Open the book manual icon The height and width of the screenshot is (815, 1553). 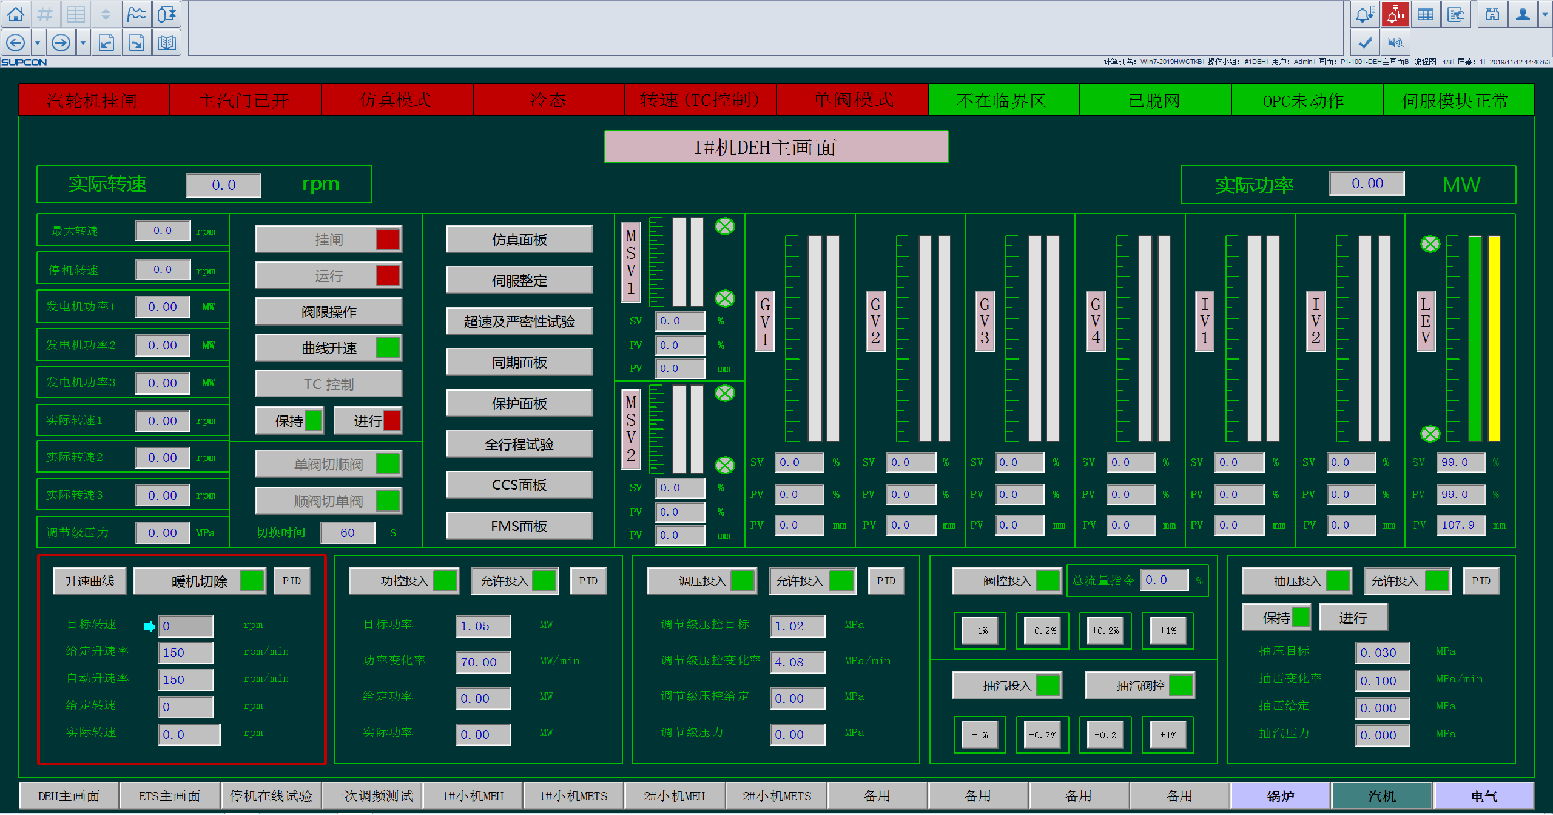(167, 42)
